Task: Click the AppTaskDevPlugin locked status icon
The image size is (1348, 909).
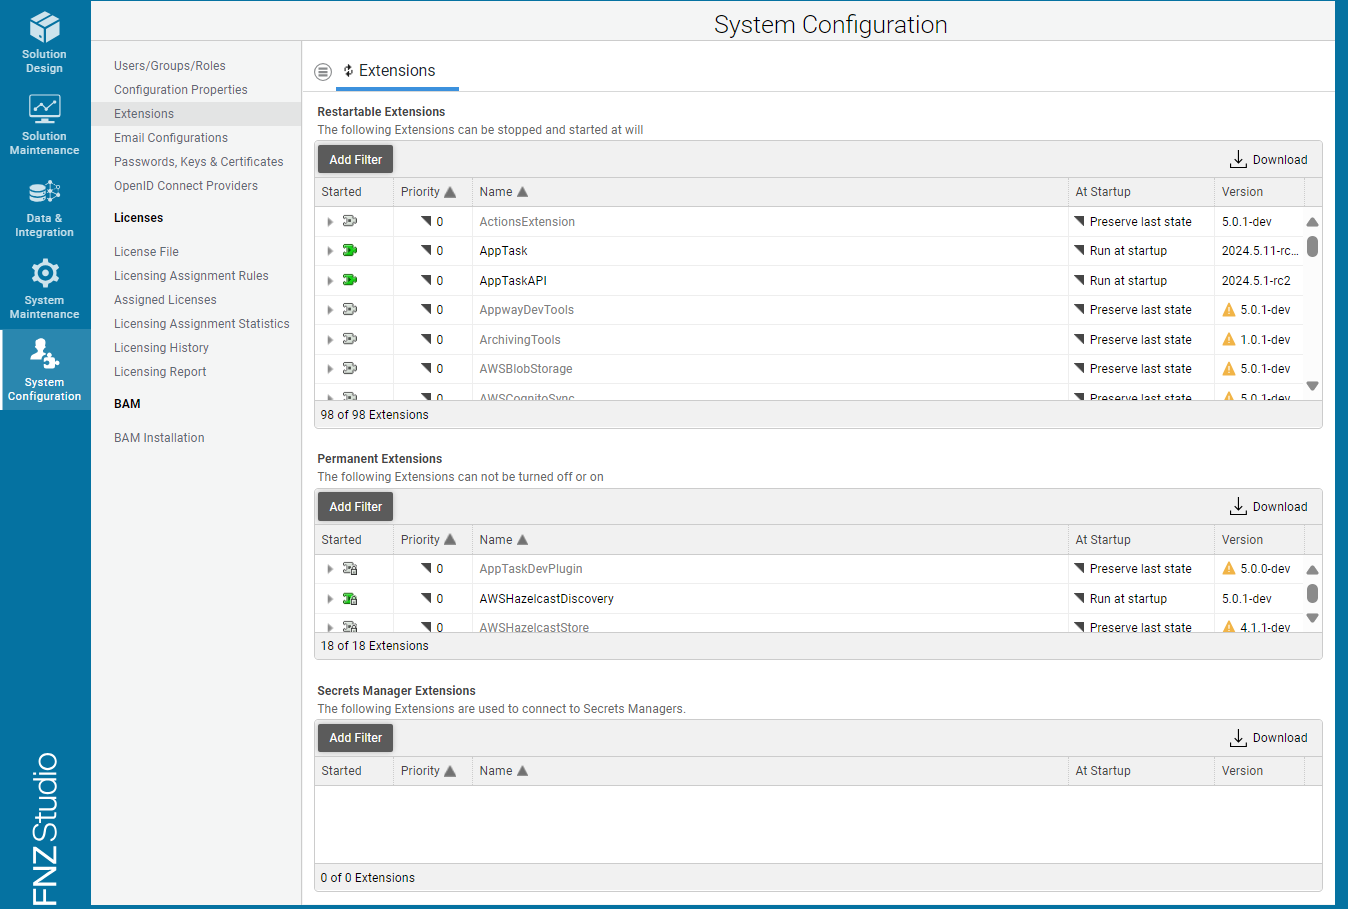Action: point(350,568)
